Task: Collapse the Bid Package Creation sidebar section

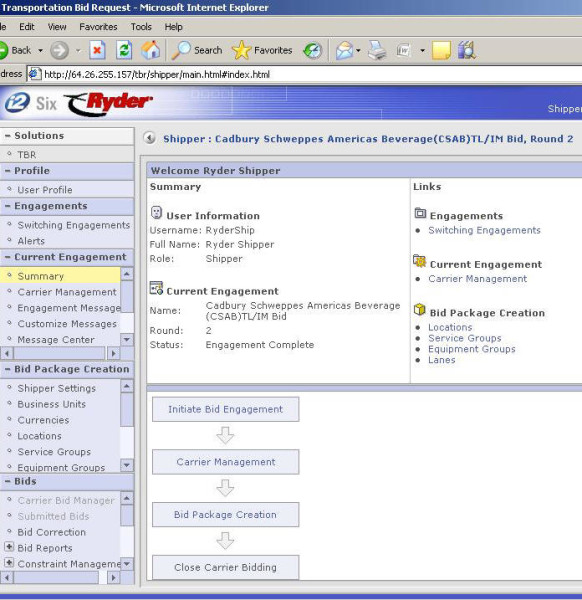Action: pyautogui.click(x=8, y=369)
